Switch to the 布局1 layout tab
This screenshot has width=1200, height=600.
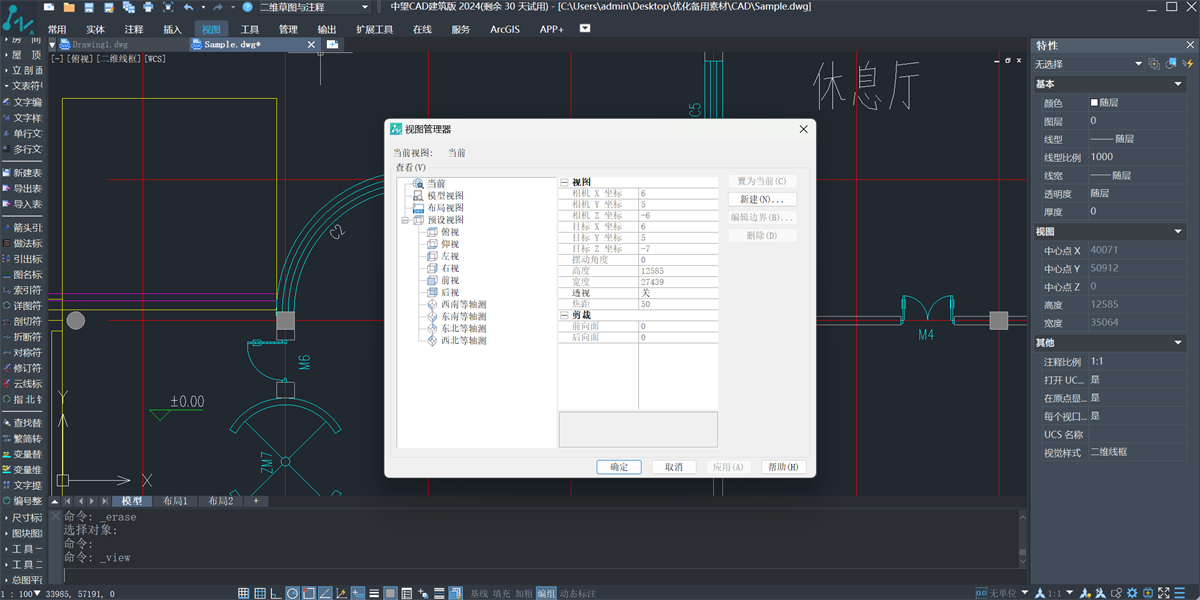coord(175,501)
